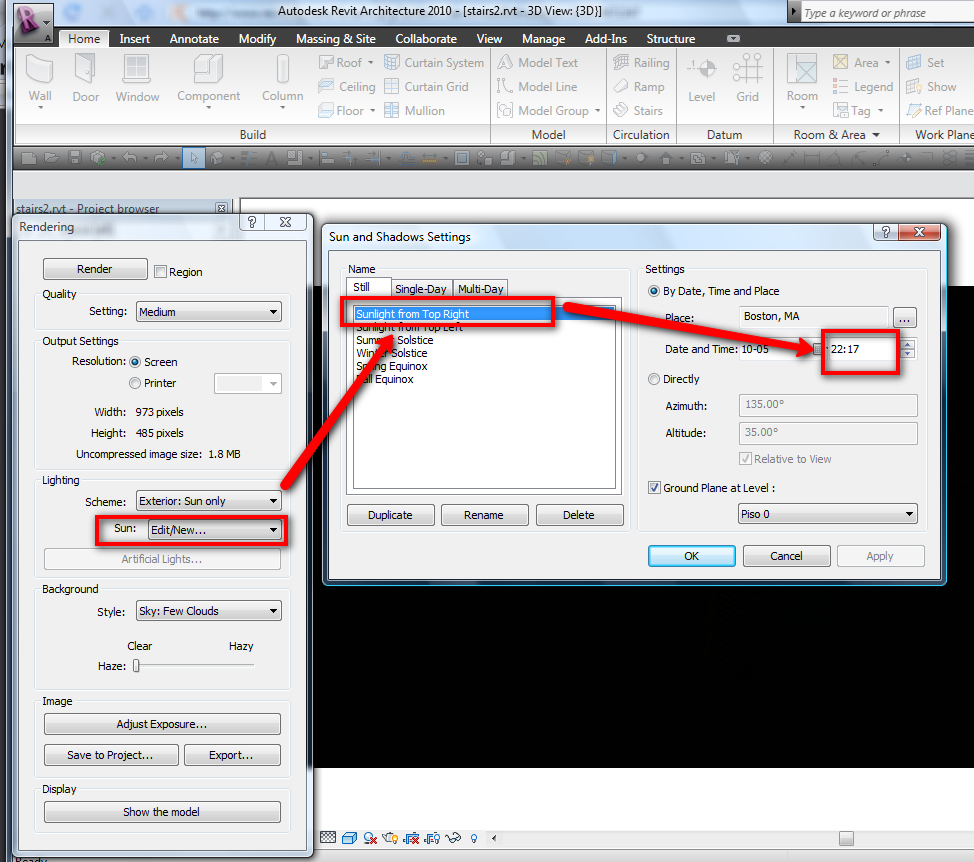Select the Component tool icon
The width and height of the screenshot is (974, 862).
pyautogui.click(x=208, y=68)
